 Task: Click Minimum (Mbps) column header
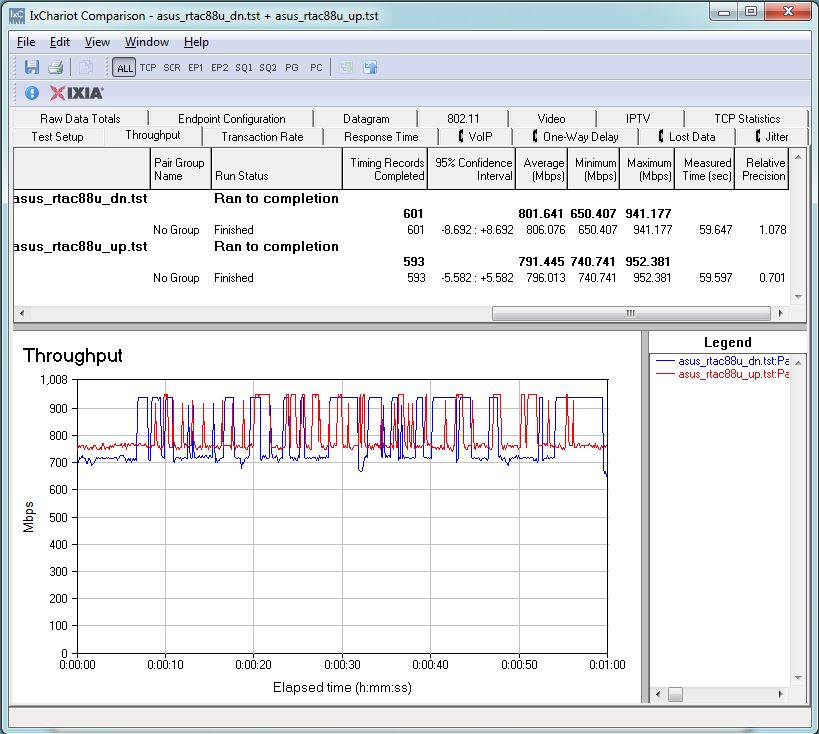click(594, 169)
